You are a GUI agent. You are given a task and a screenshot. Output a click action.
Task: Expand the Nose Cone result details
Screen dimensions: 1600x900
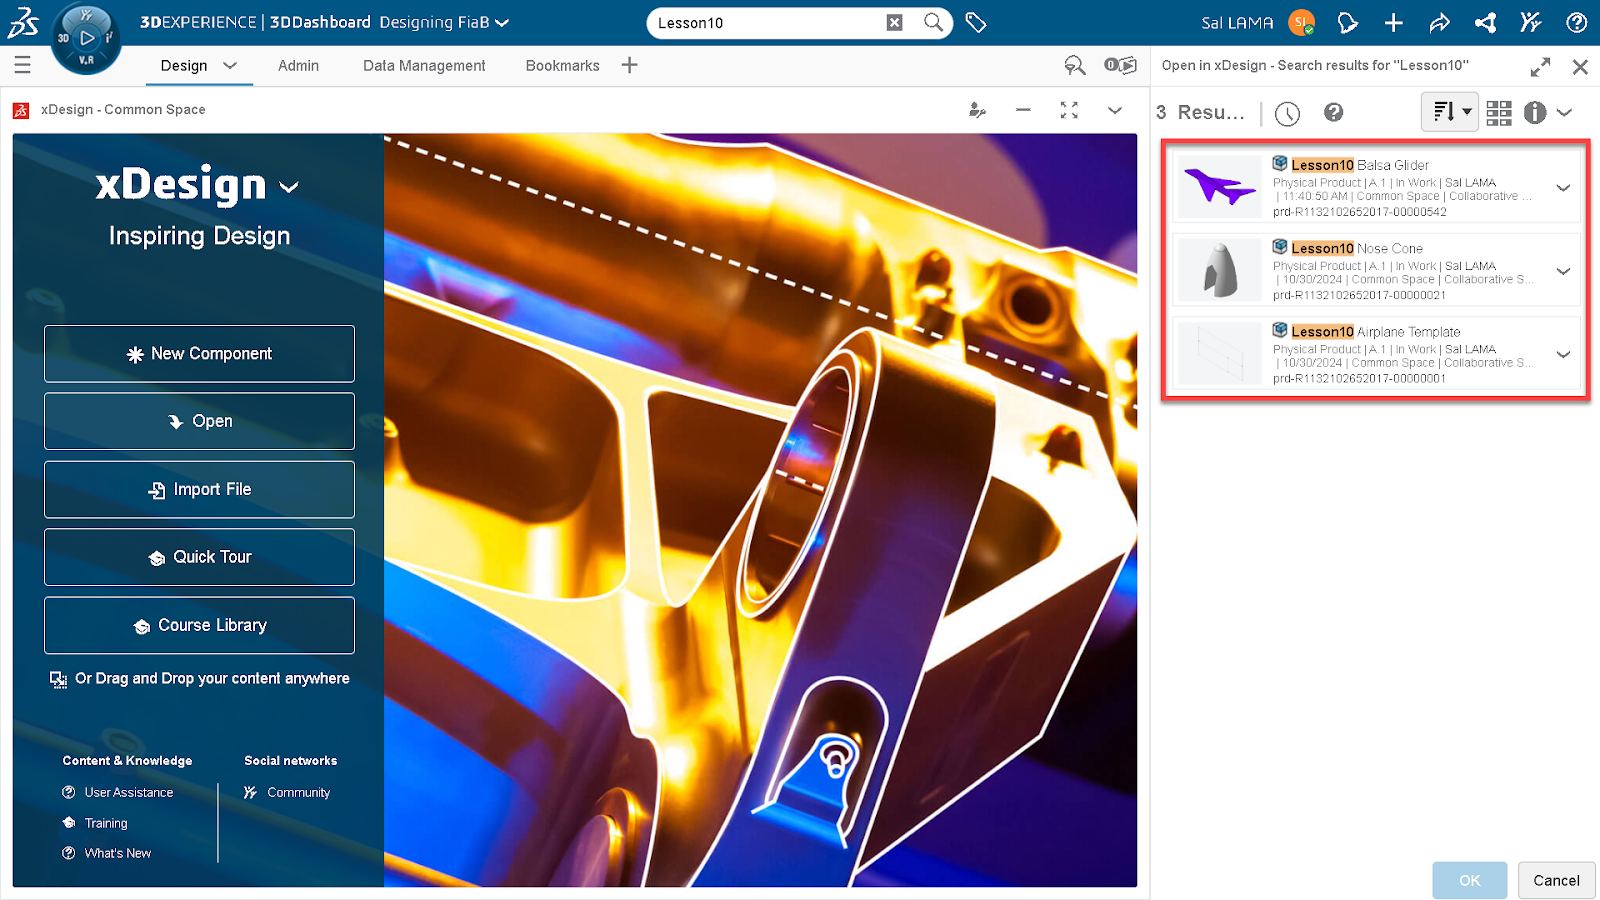coord(1563,271)
